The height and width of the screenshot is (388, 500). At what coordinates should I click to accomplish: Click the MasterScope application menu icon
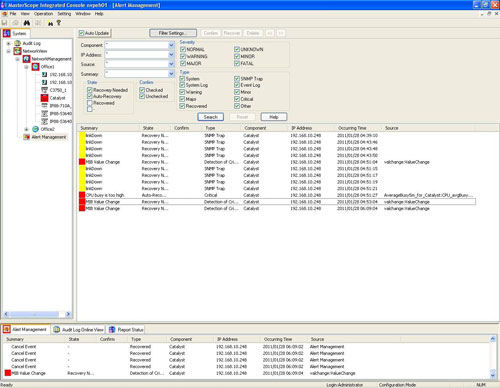pos(5,14)
